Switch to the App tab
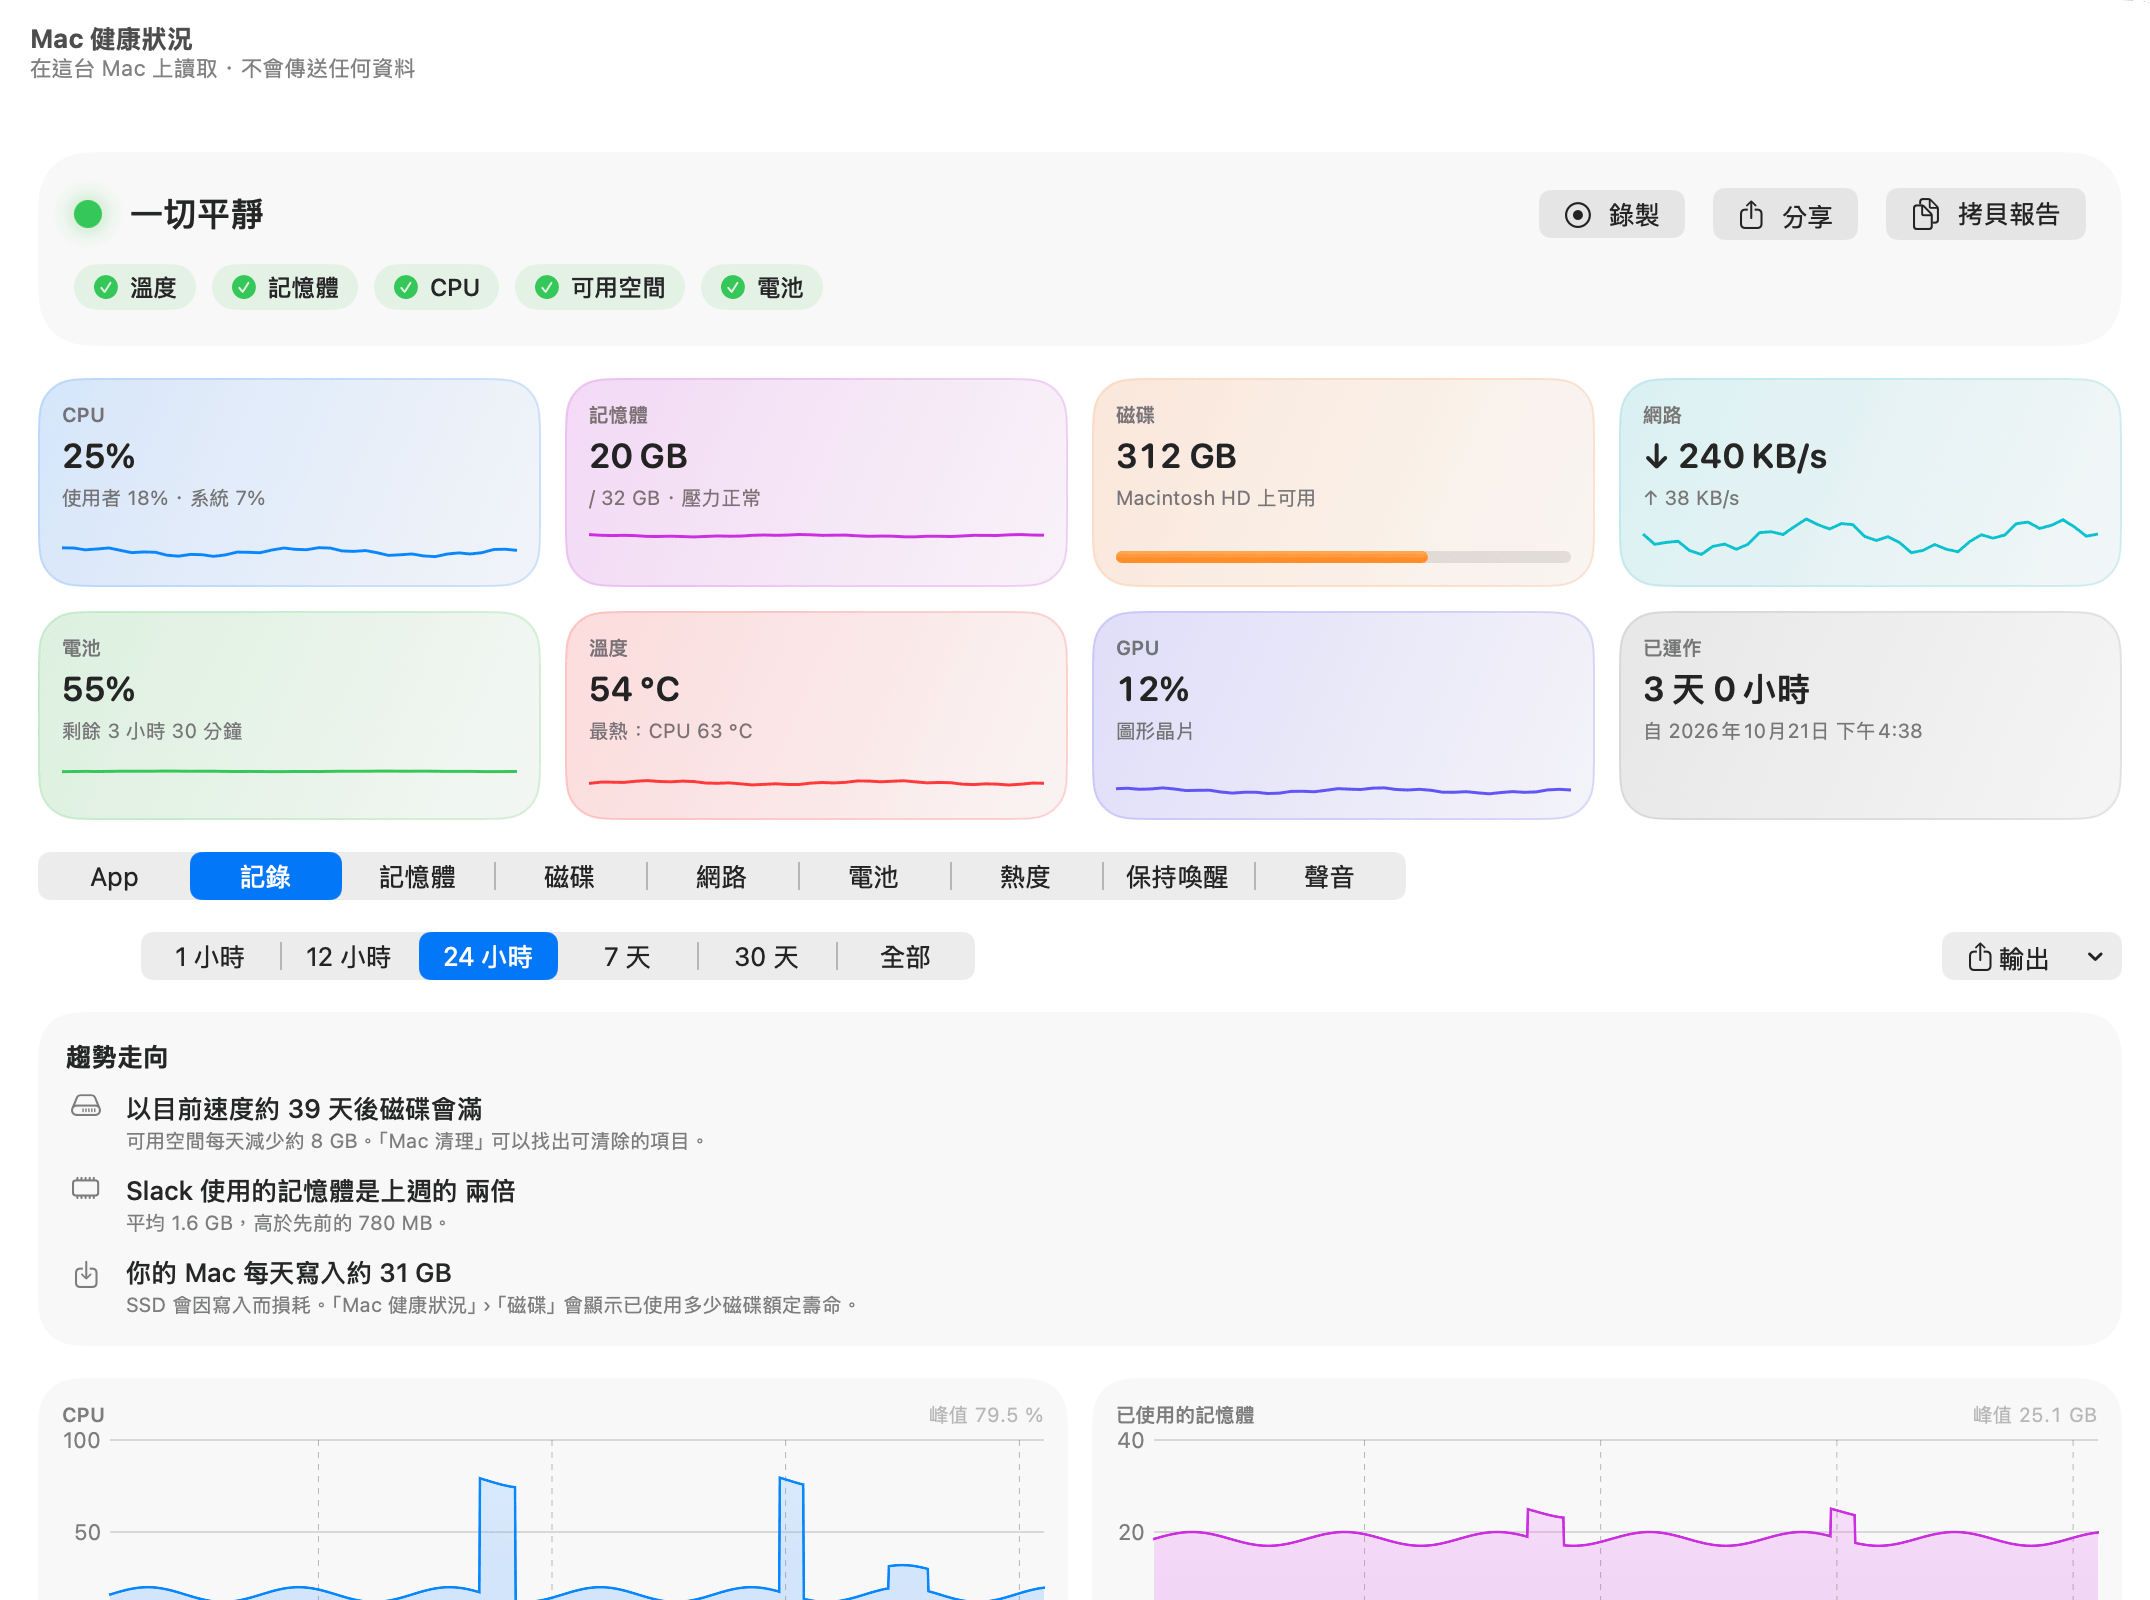Image resolution: width=2150 pixels, height=1600 pixels. coord(114,877)
